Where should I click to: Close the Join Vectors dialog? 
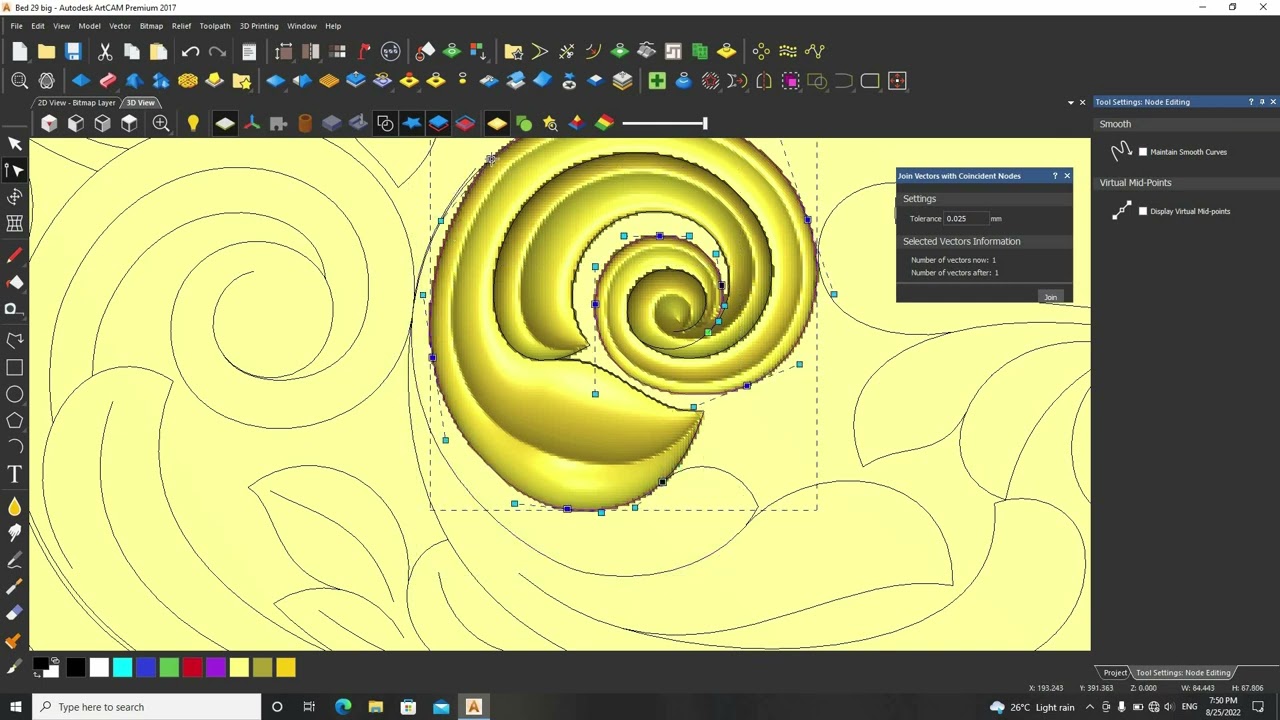(1066, 176)
